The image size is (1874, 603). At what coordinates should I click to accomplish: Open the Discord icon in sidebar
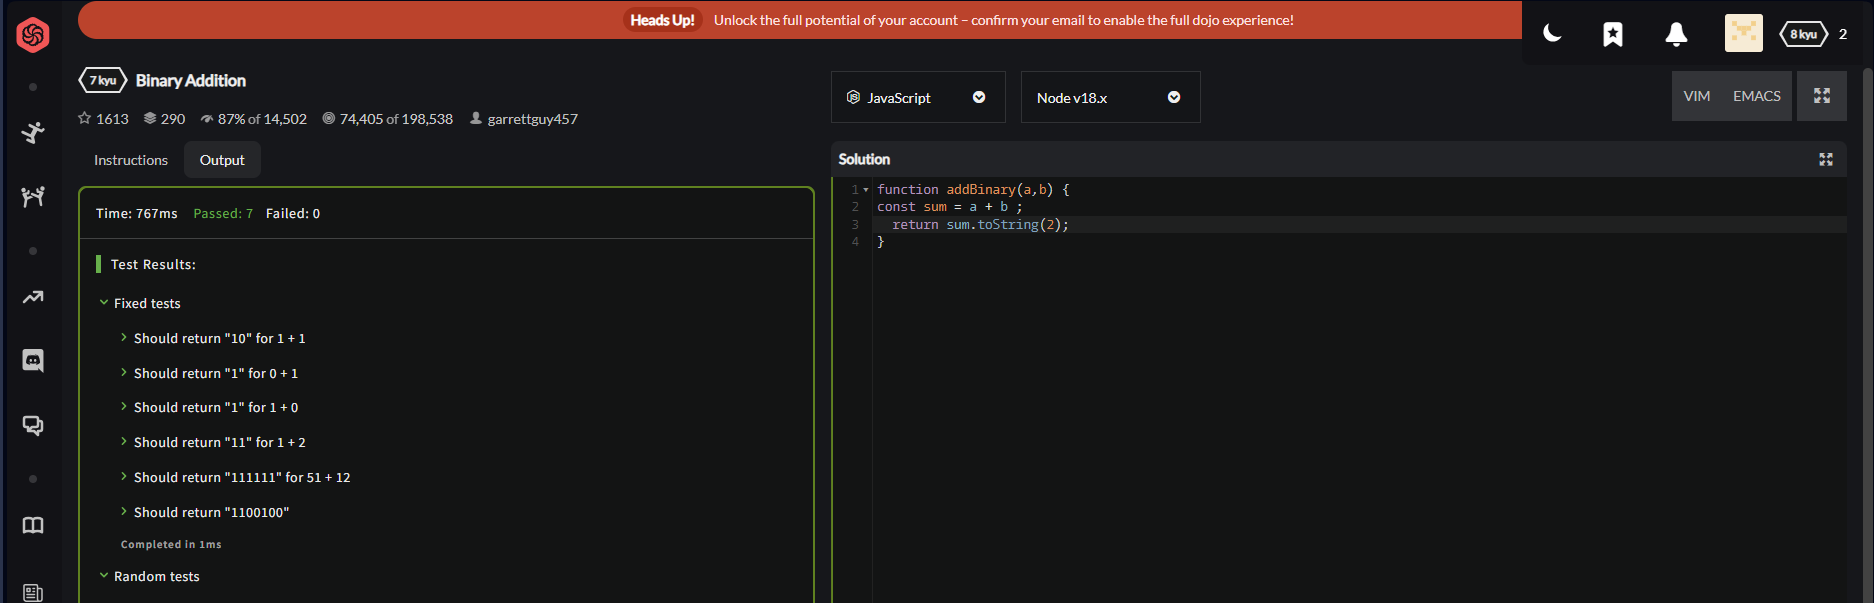[x=33, y=360]
